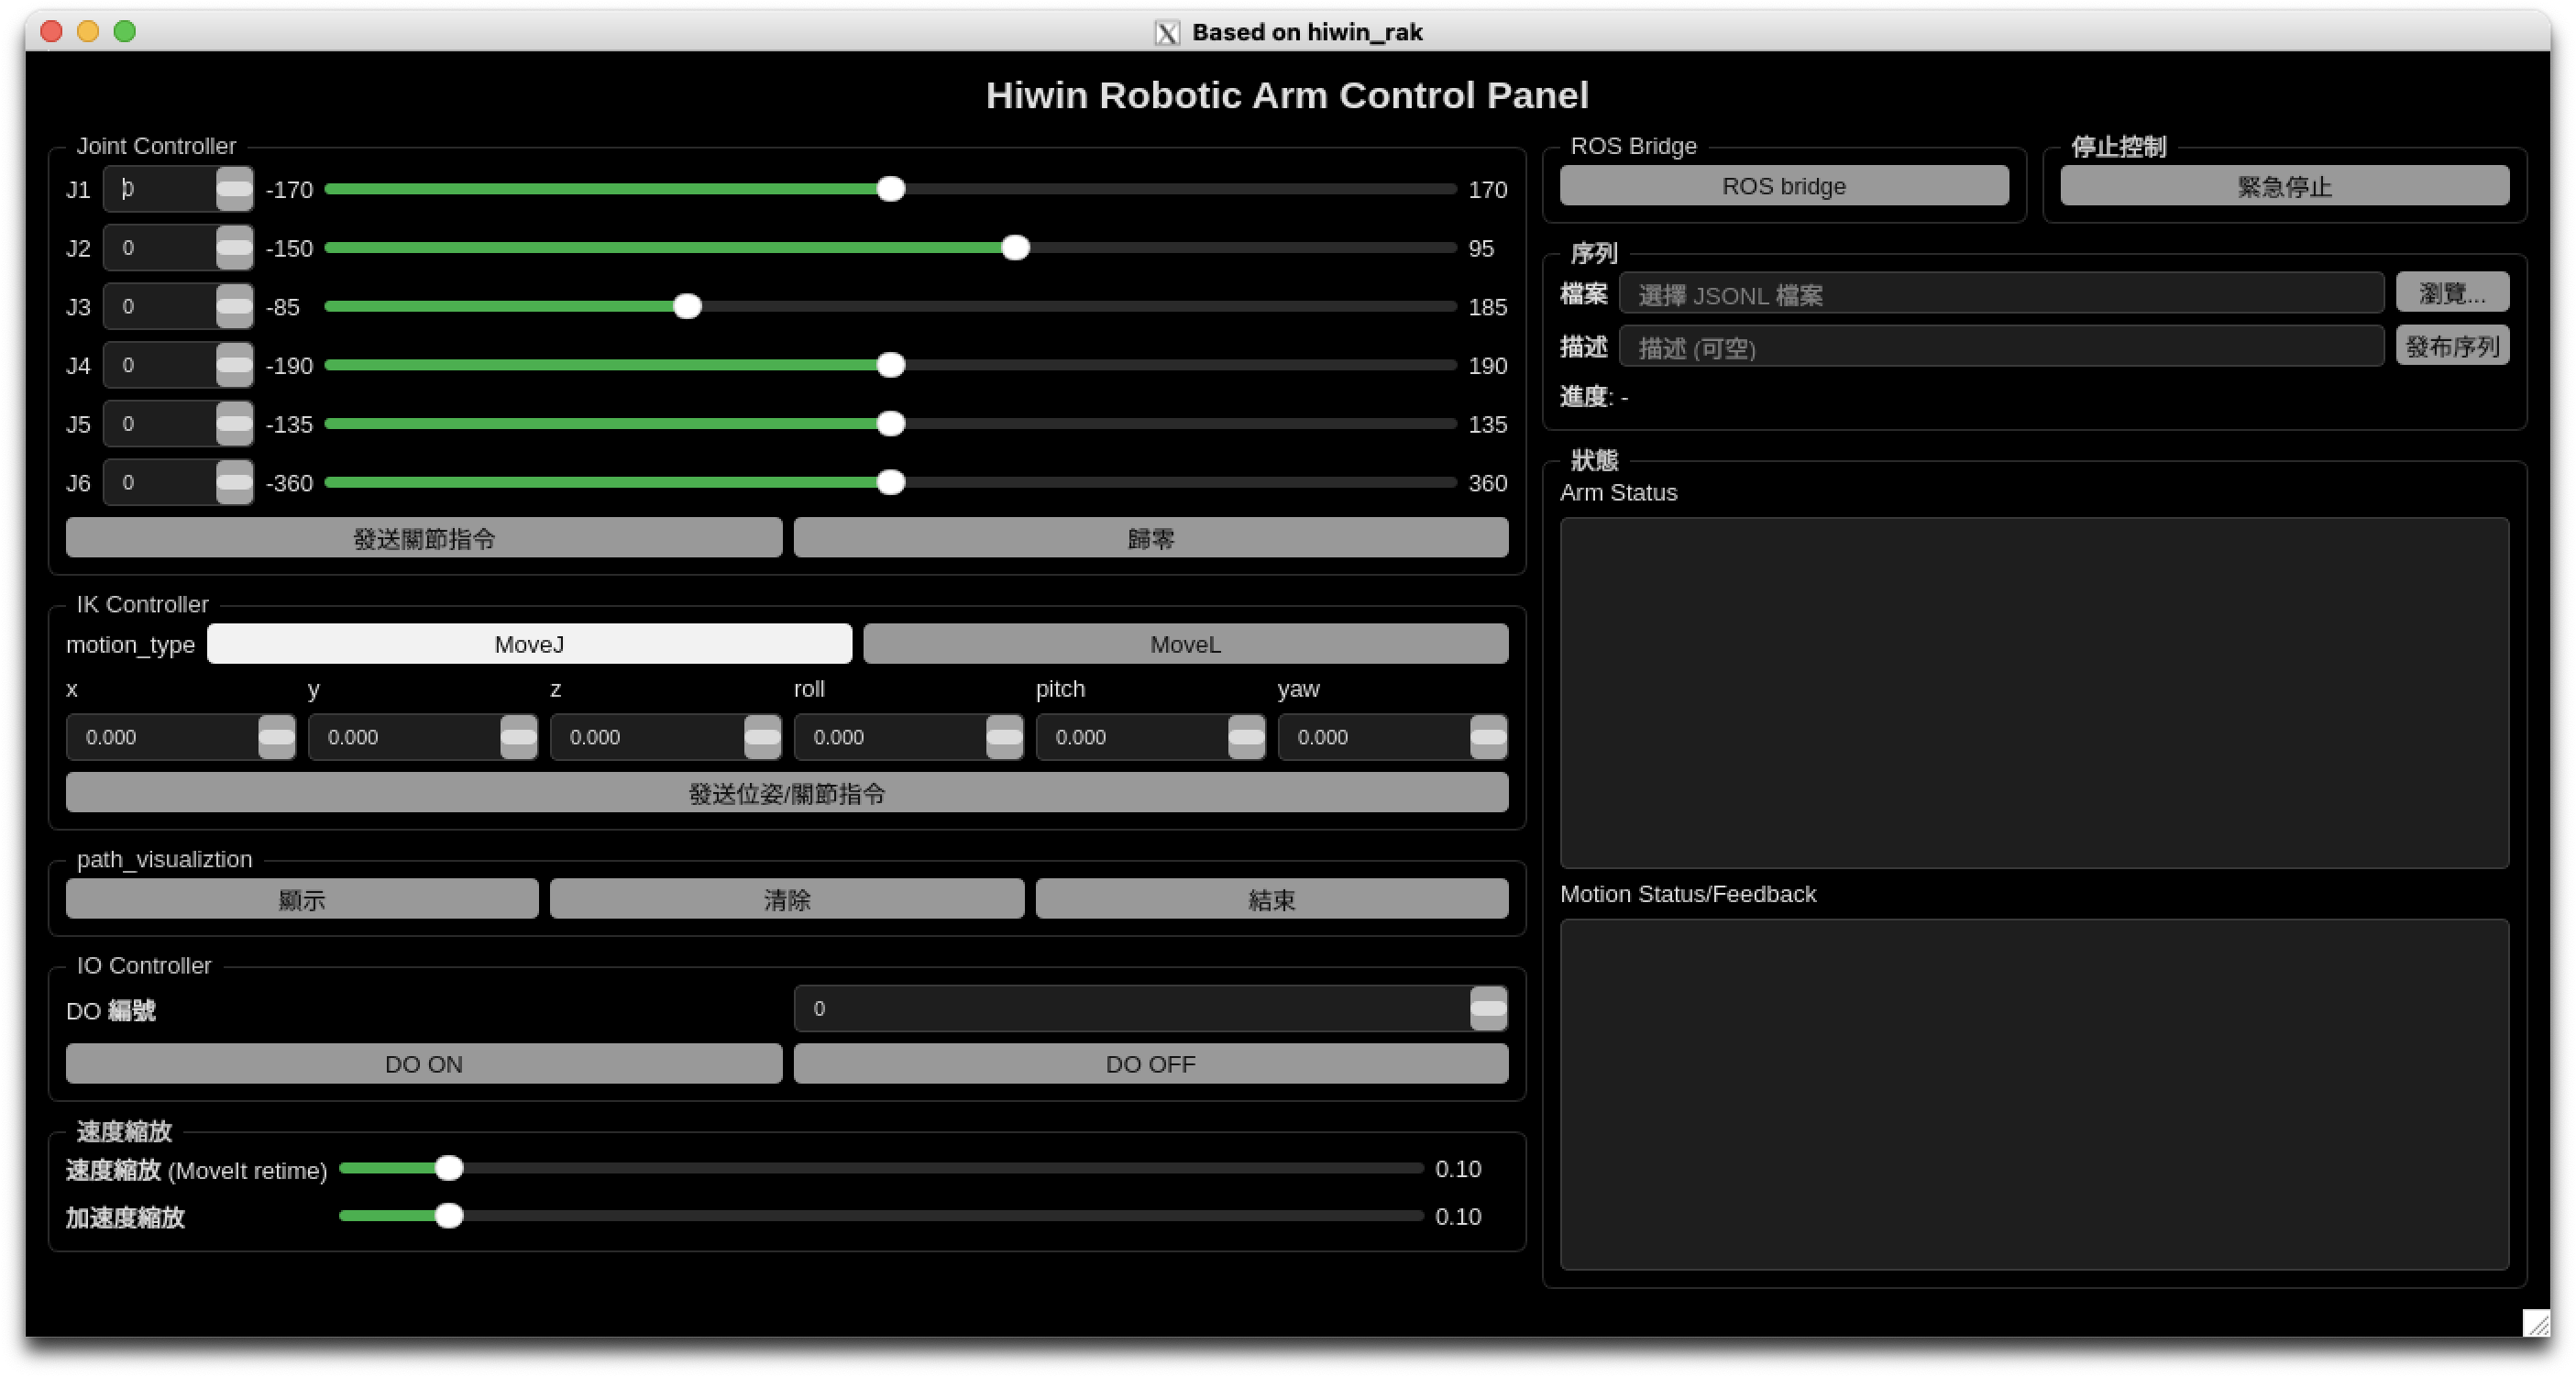2576x1377 pixels.
Task: Click the J3 spinbox stepper
Action: pyautogui.click(x=235, y=307)
